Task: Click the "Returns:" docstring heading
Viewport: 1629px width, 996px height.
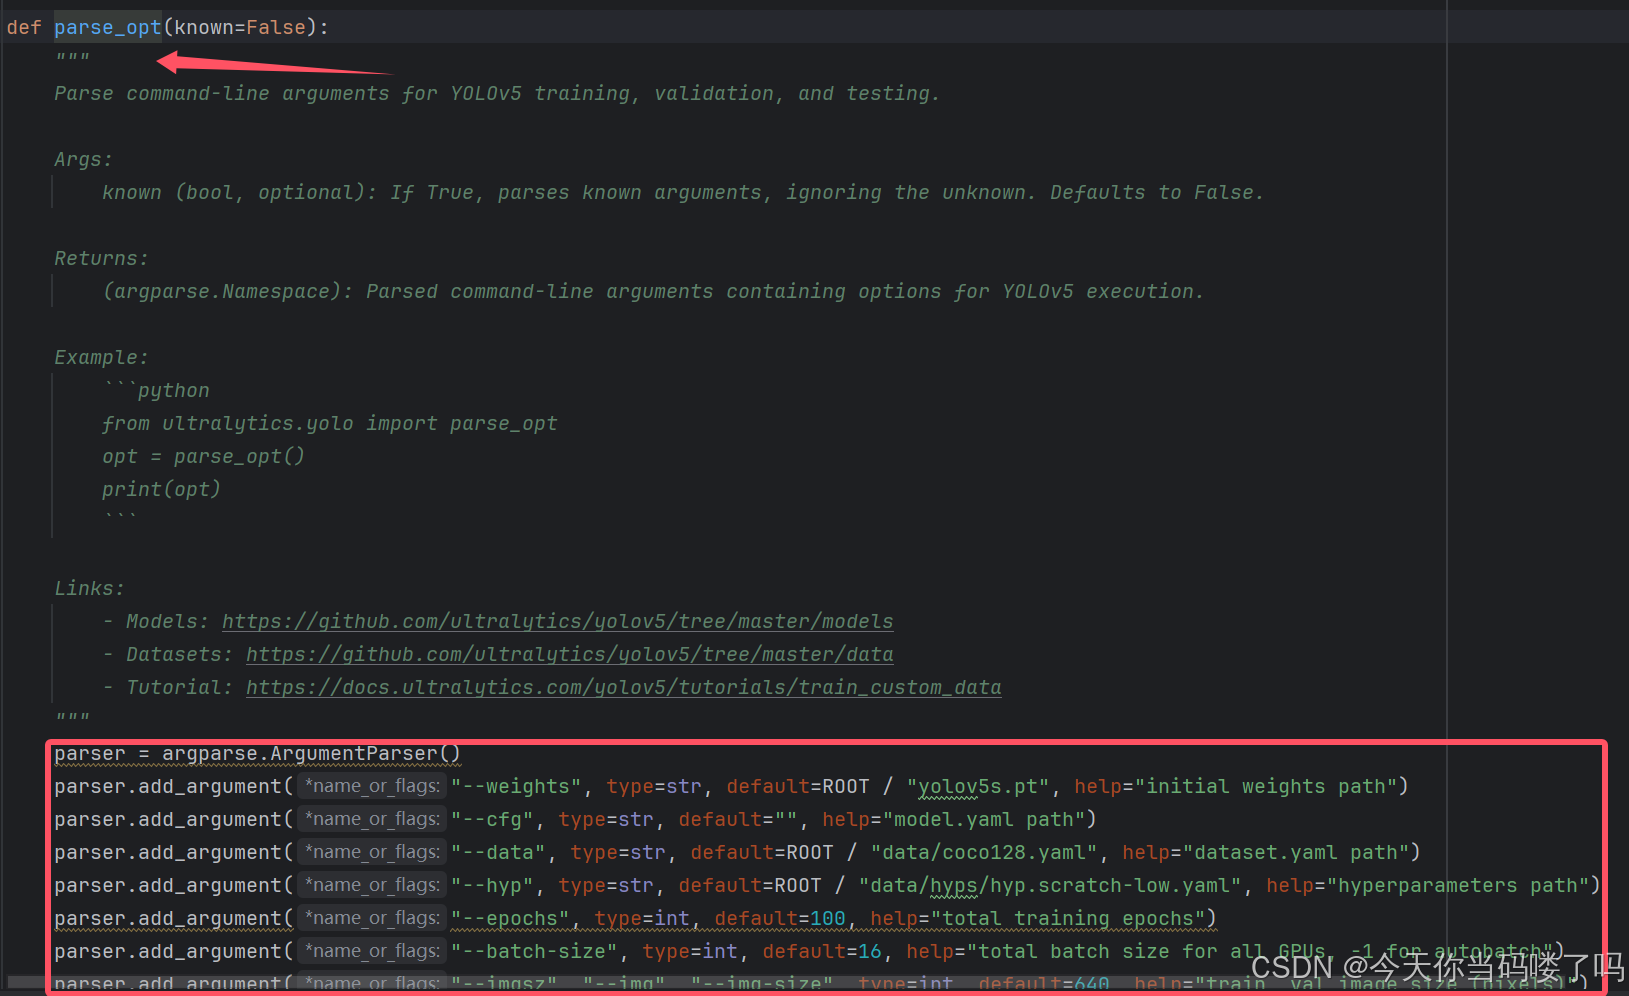Action: (x=101, y=258)
